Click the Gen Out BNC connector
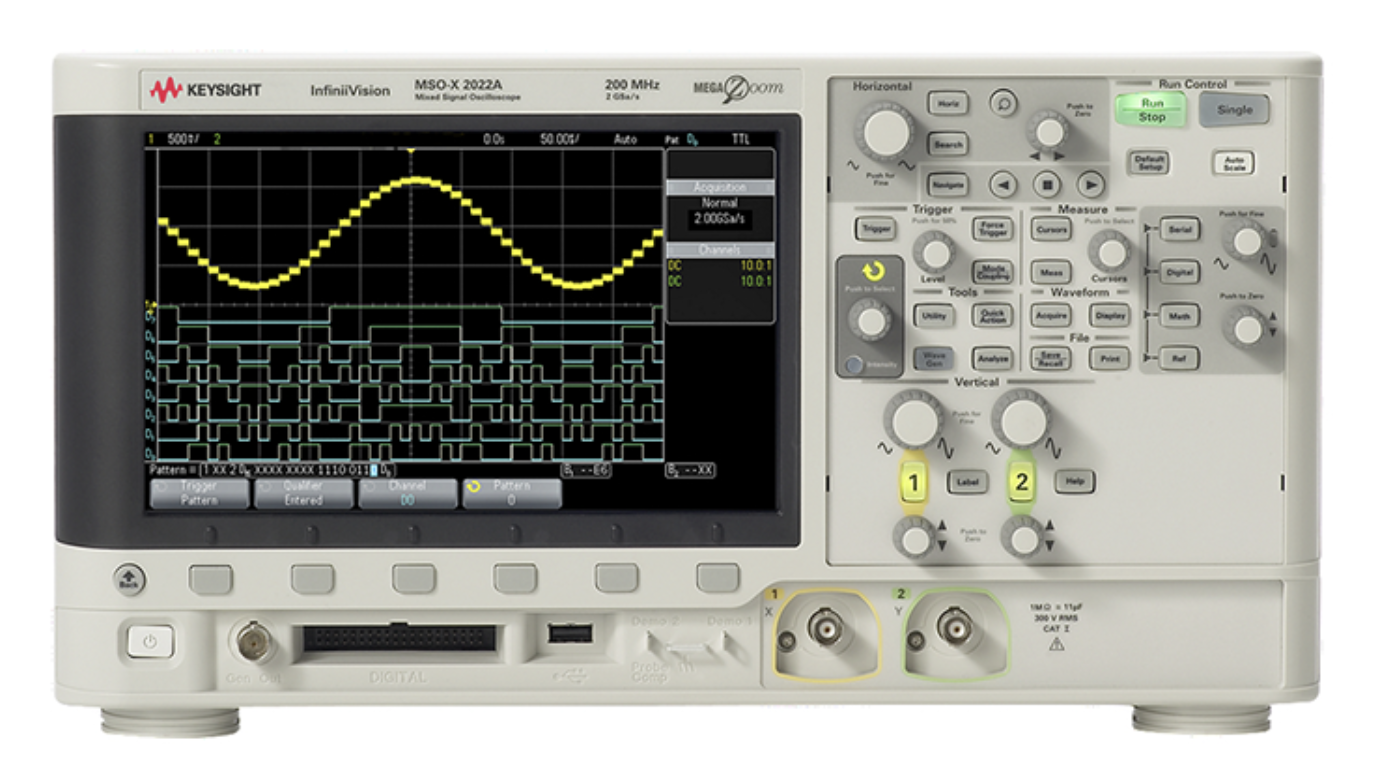Viewport: 1380px width, 778px height. [x=253, y=641]
